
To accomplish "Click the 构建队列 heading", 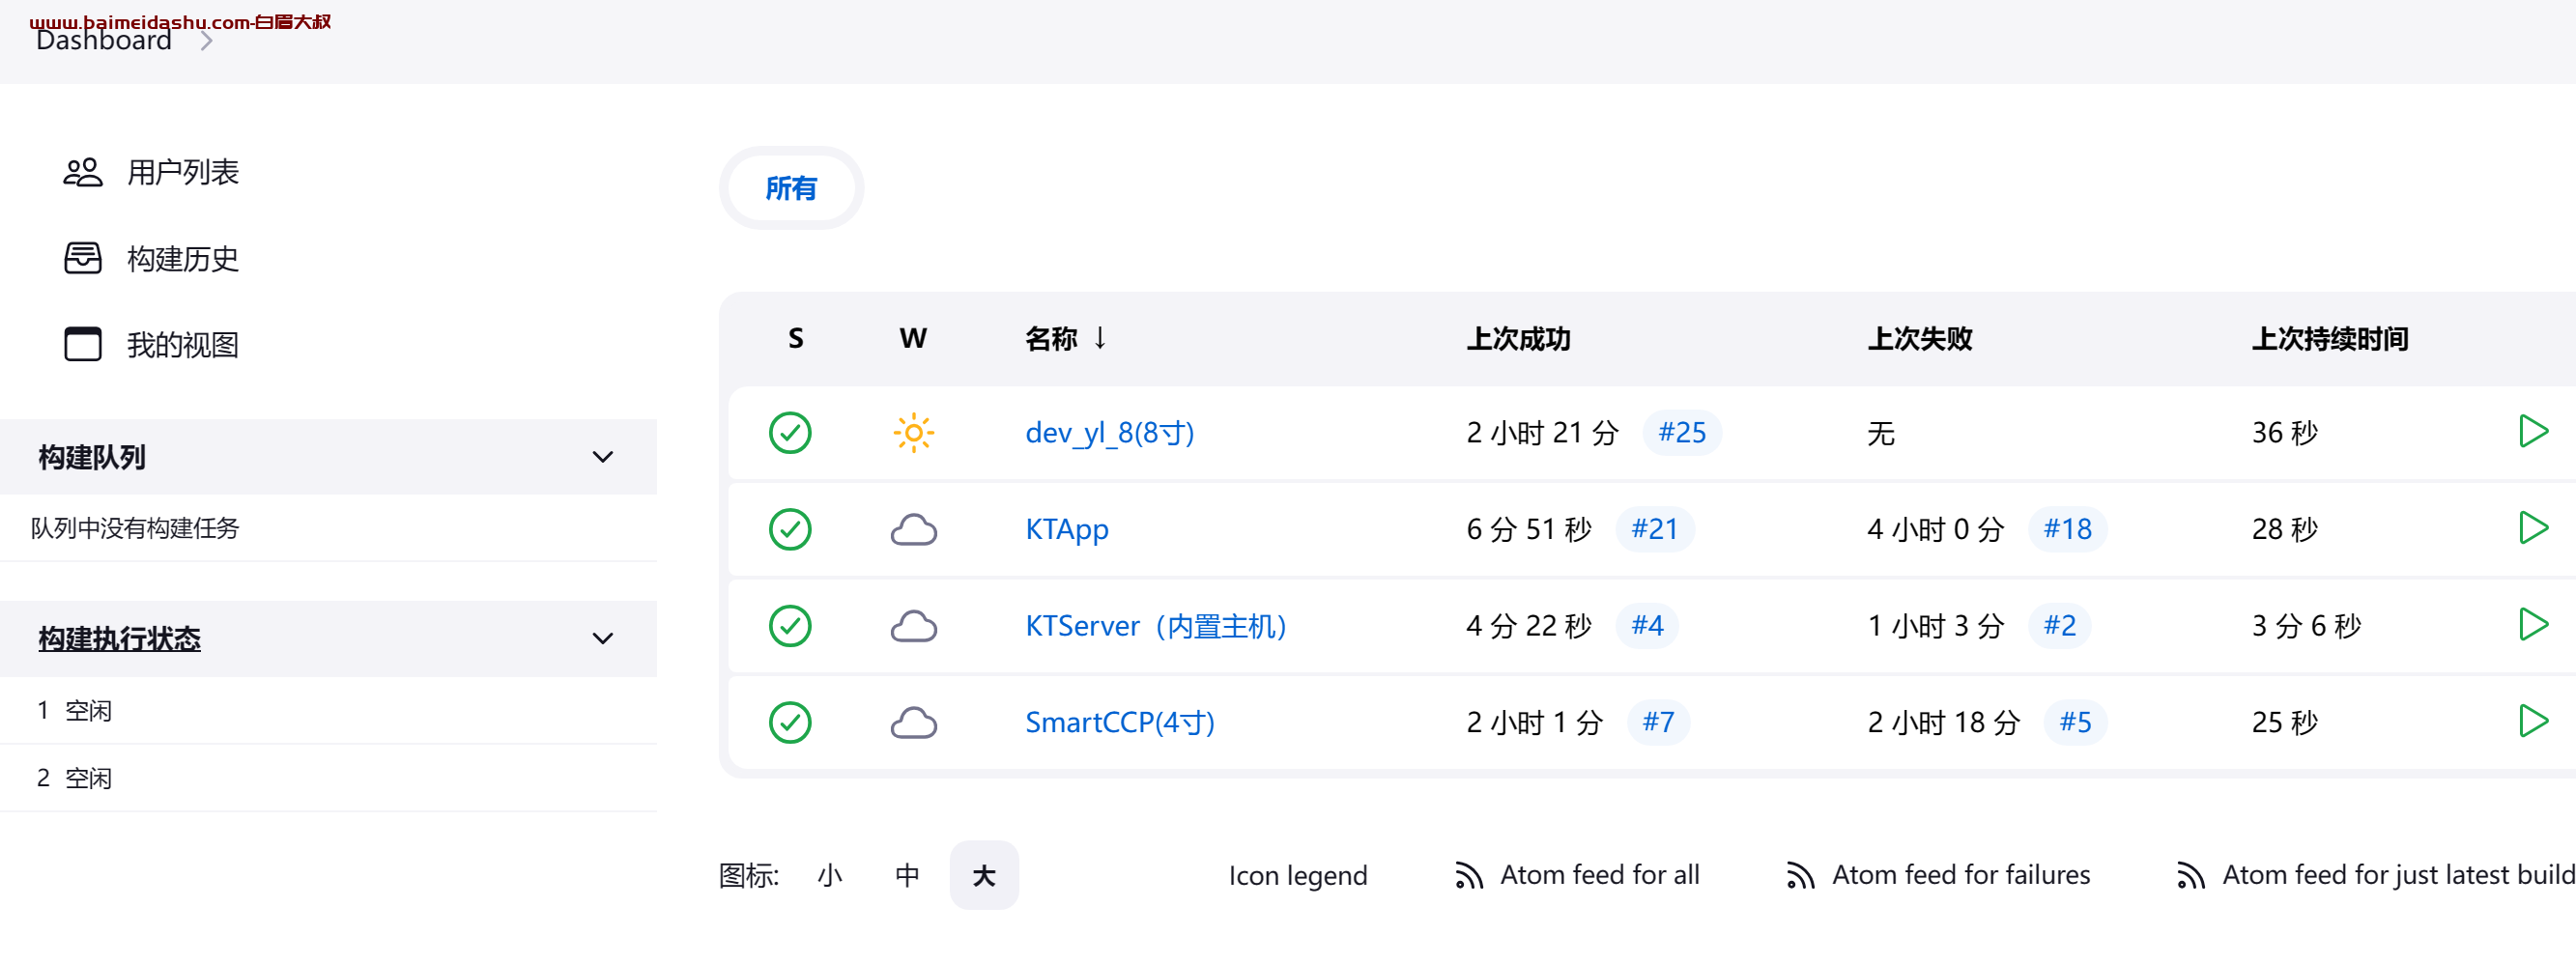I will coord(92,457).
